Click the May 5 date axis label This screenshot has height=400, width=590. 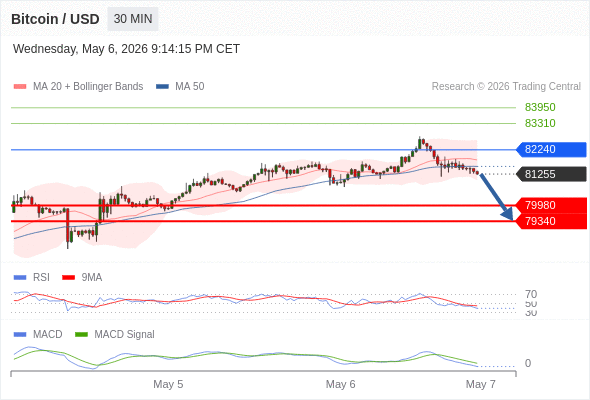coord(168,384)
